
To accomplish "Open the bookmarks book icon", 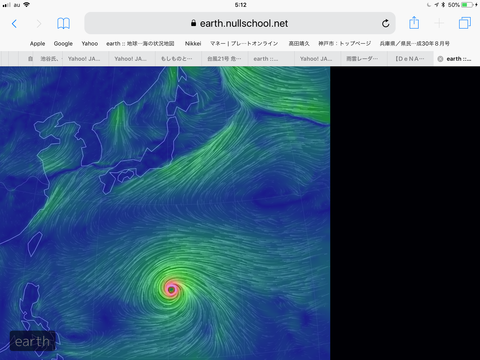I will click(x=63, y=24).
